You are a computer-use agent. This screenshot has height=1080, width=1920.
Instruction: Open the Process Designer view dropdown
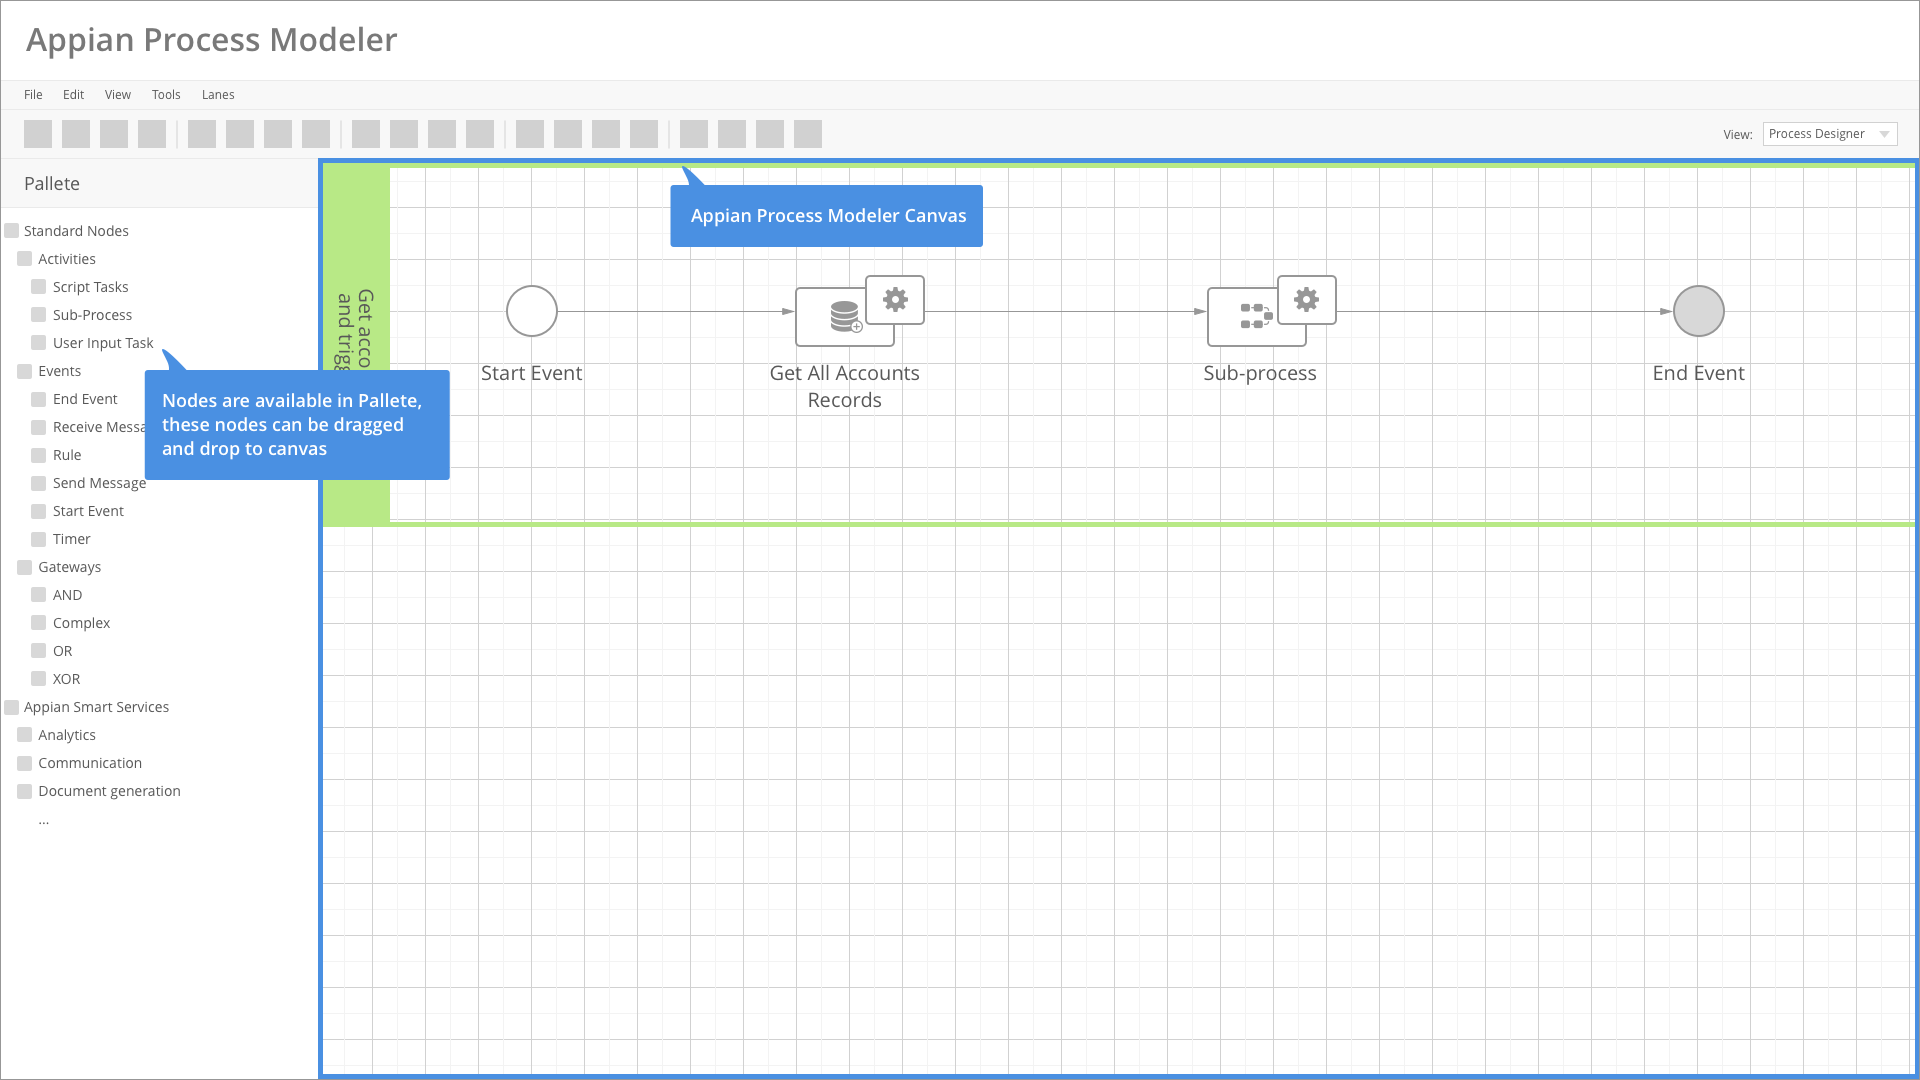click(1829, 134)
